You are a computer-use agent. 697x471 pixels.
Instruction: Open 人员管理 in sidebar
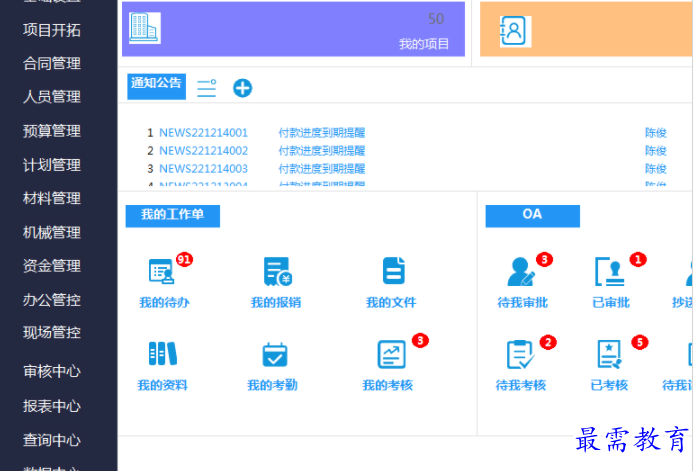(52, 96)
